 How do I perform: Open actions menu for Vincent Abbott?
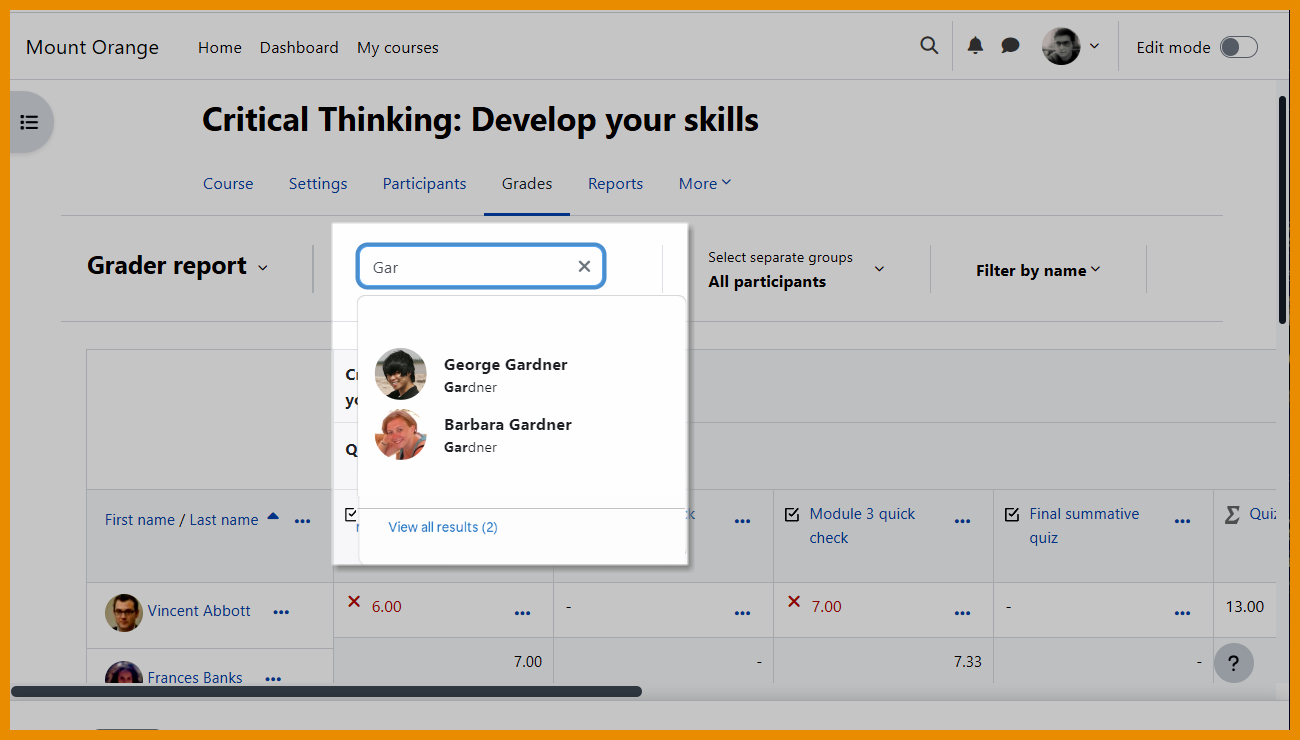click(281, 612)
